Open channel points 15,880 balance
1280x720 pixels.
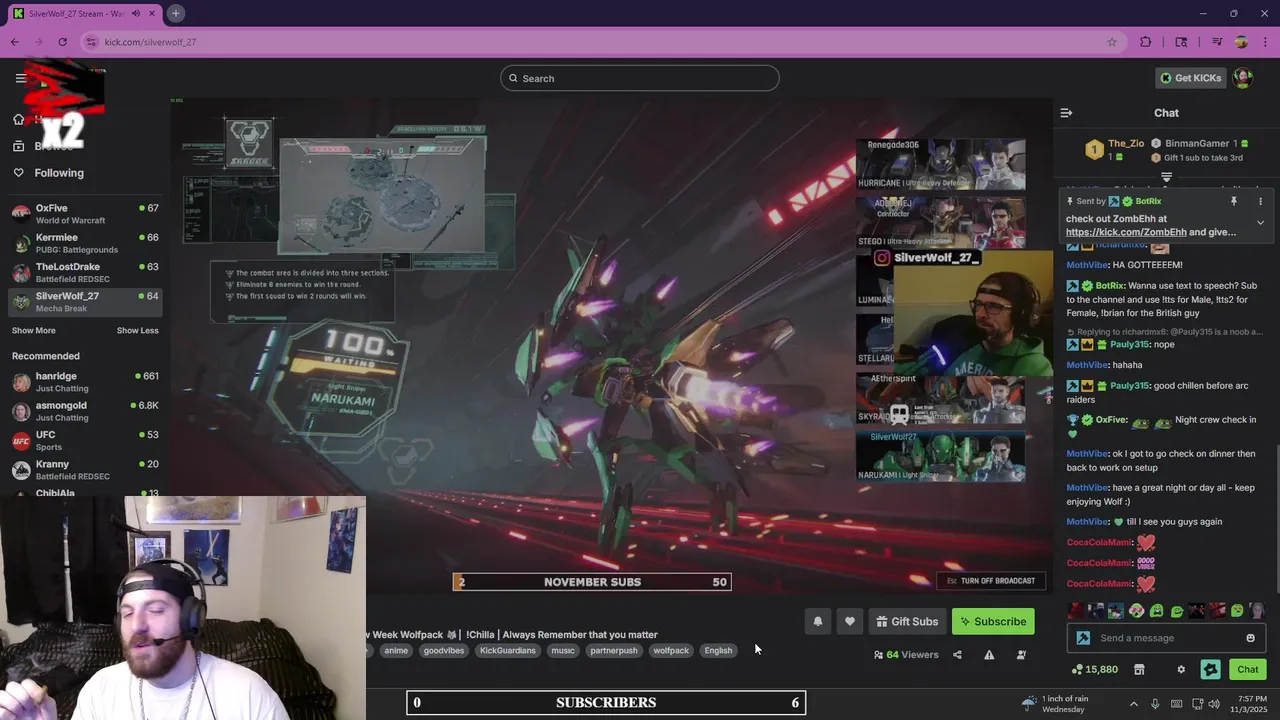coord(1095,669)
